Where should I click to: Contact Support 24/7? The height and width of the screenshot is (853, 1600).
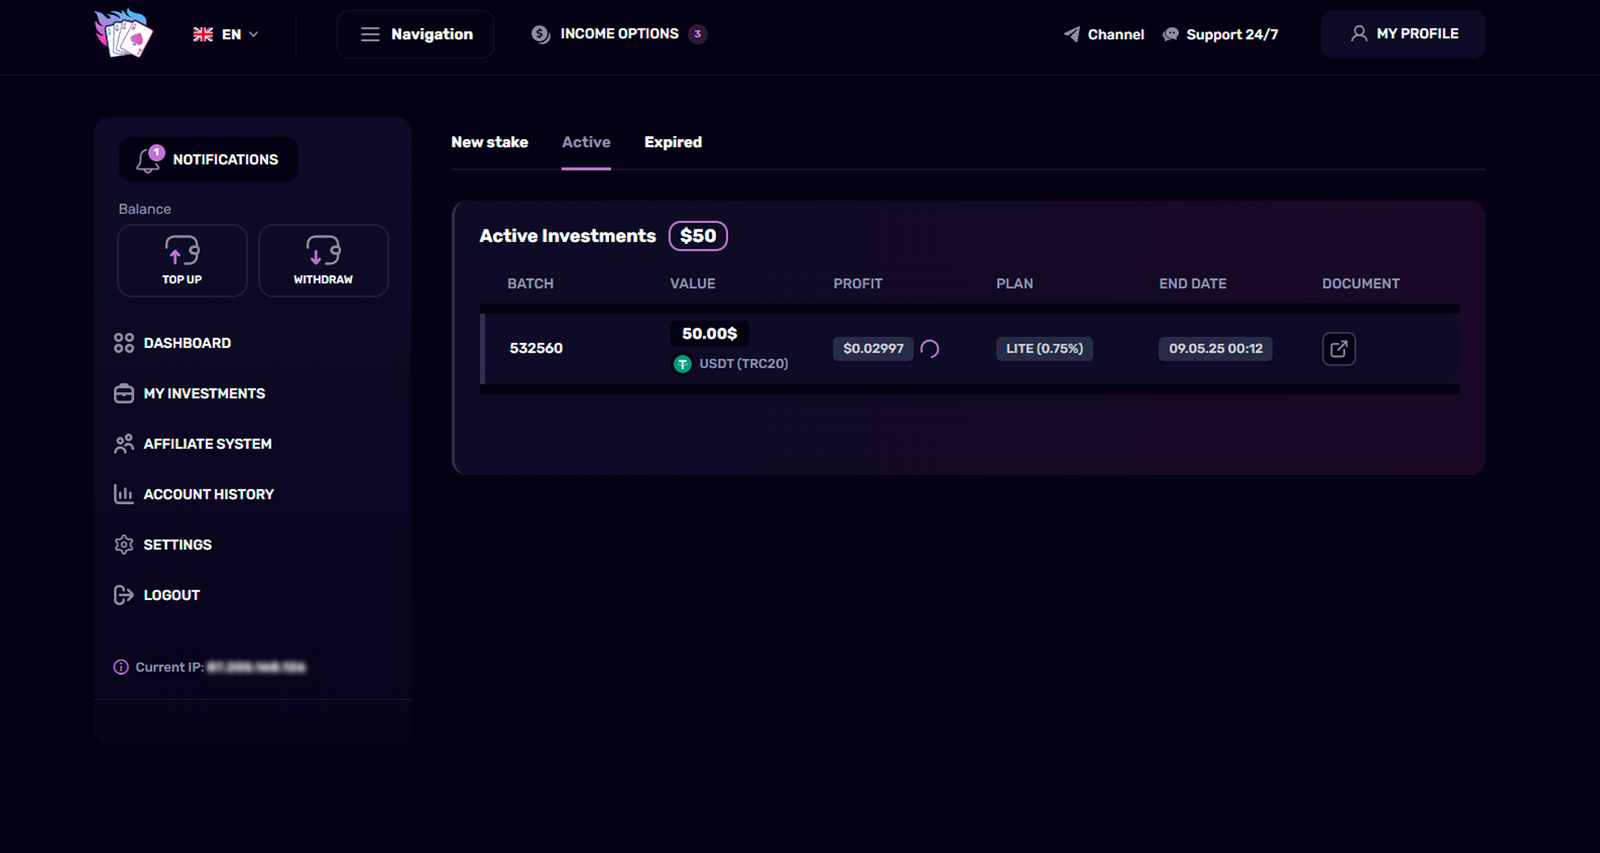click(1220, 34)
